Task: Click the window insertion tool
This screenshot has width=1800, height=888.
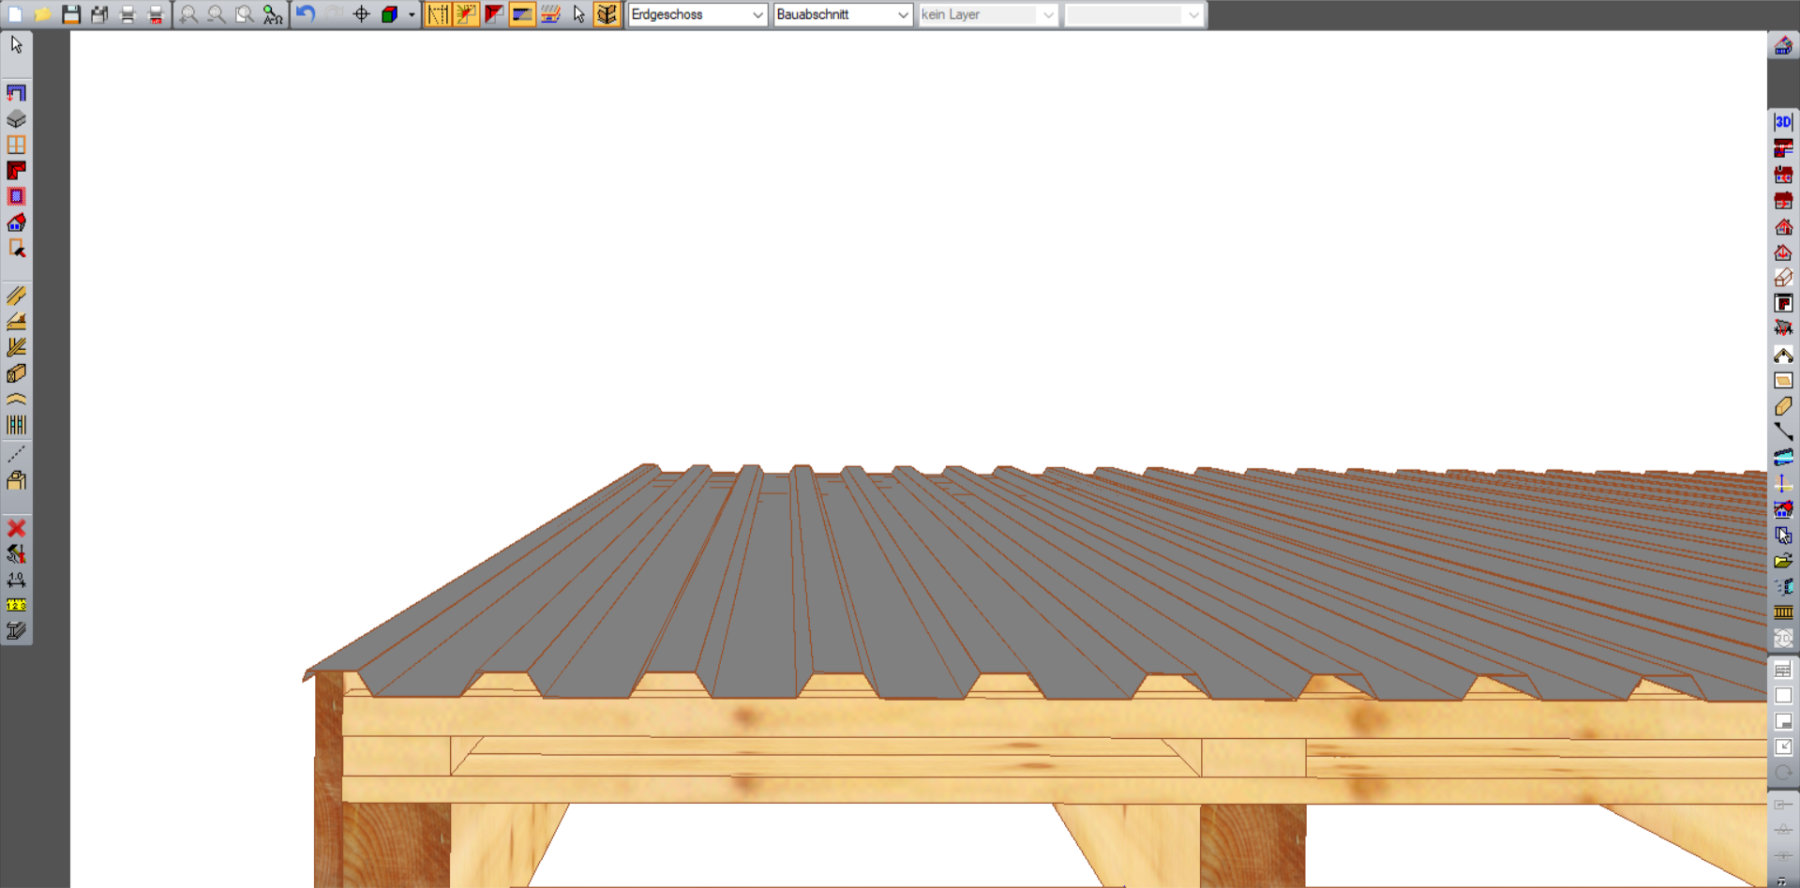Action: [x=16, y=145]
